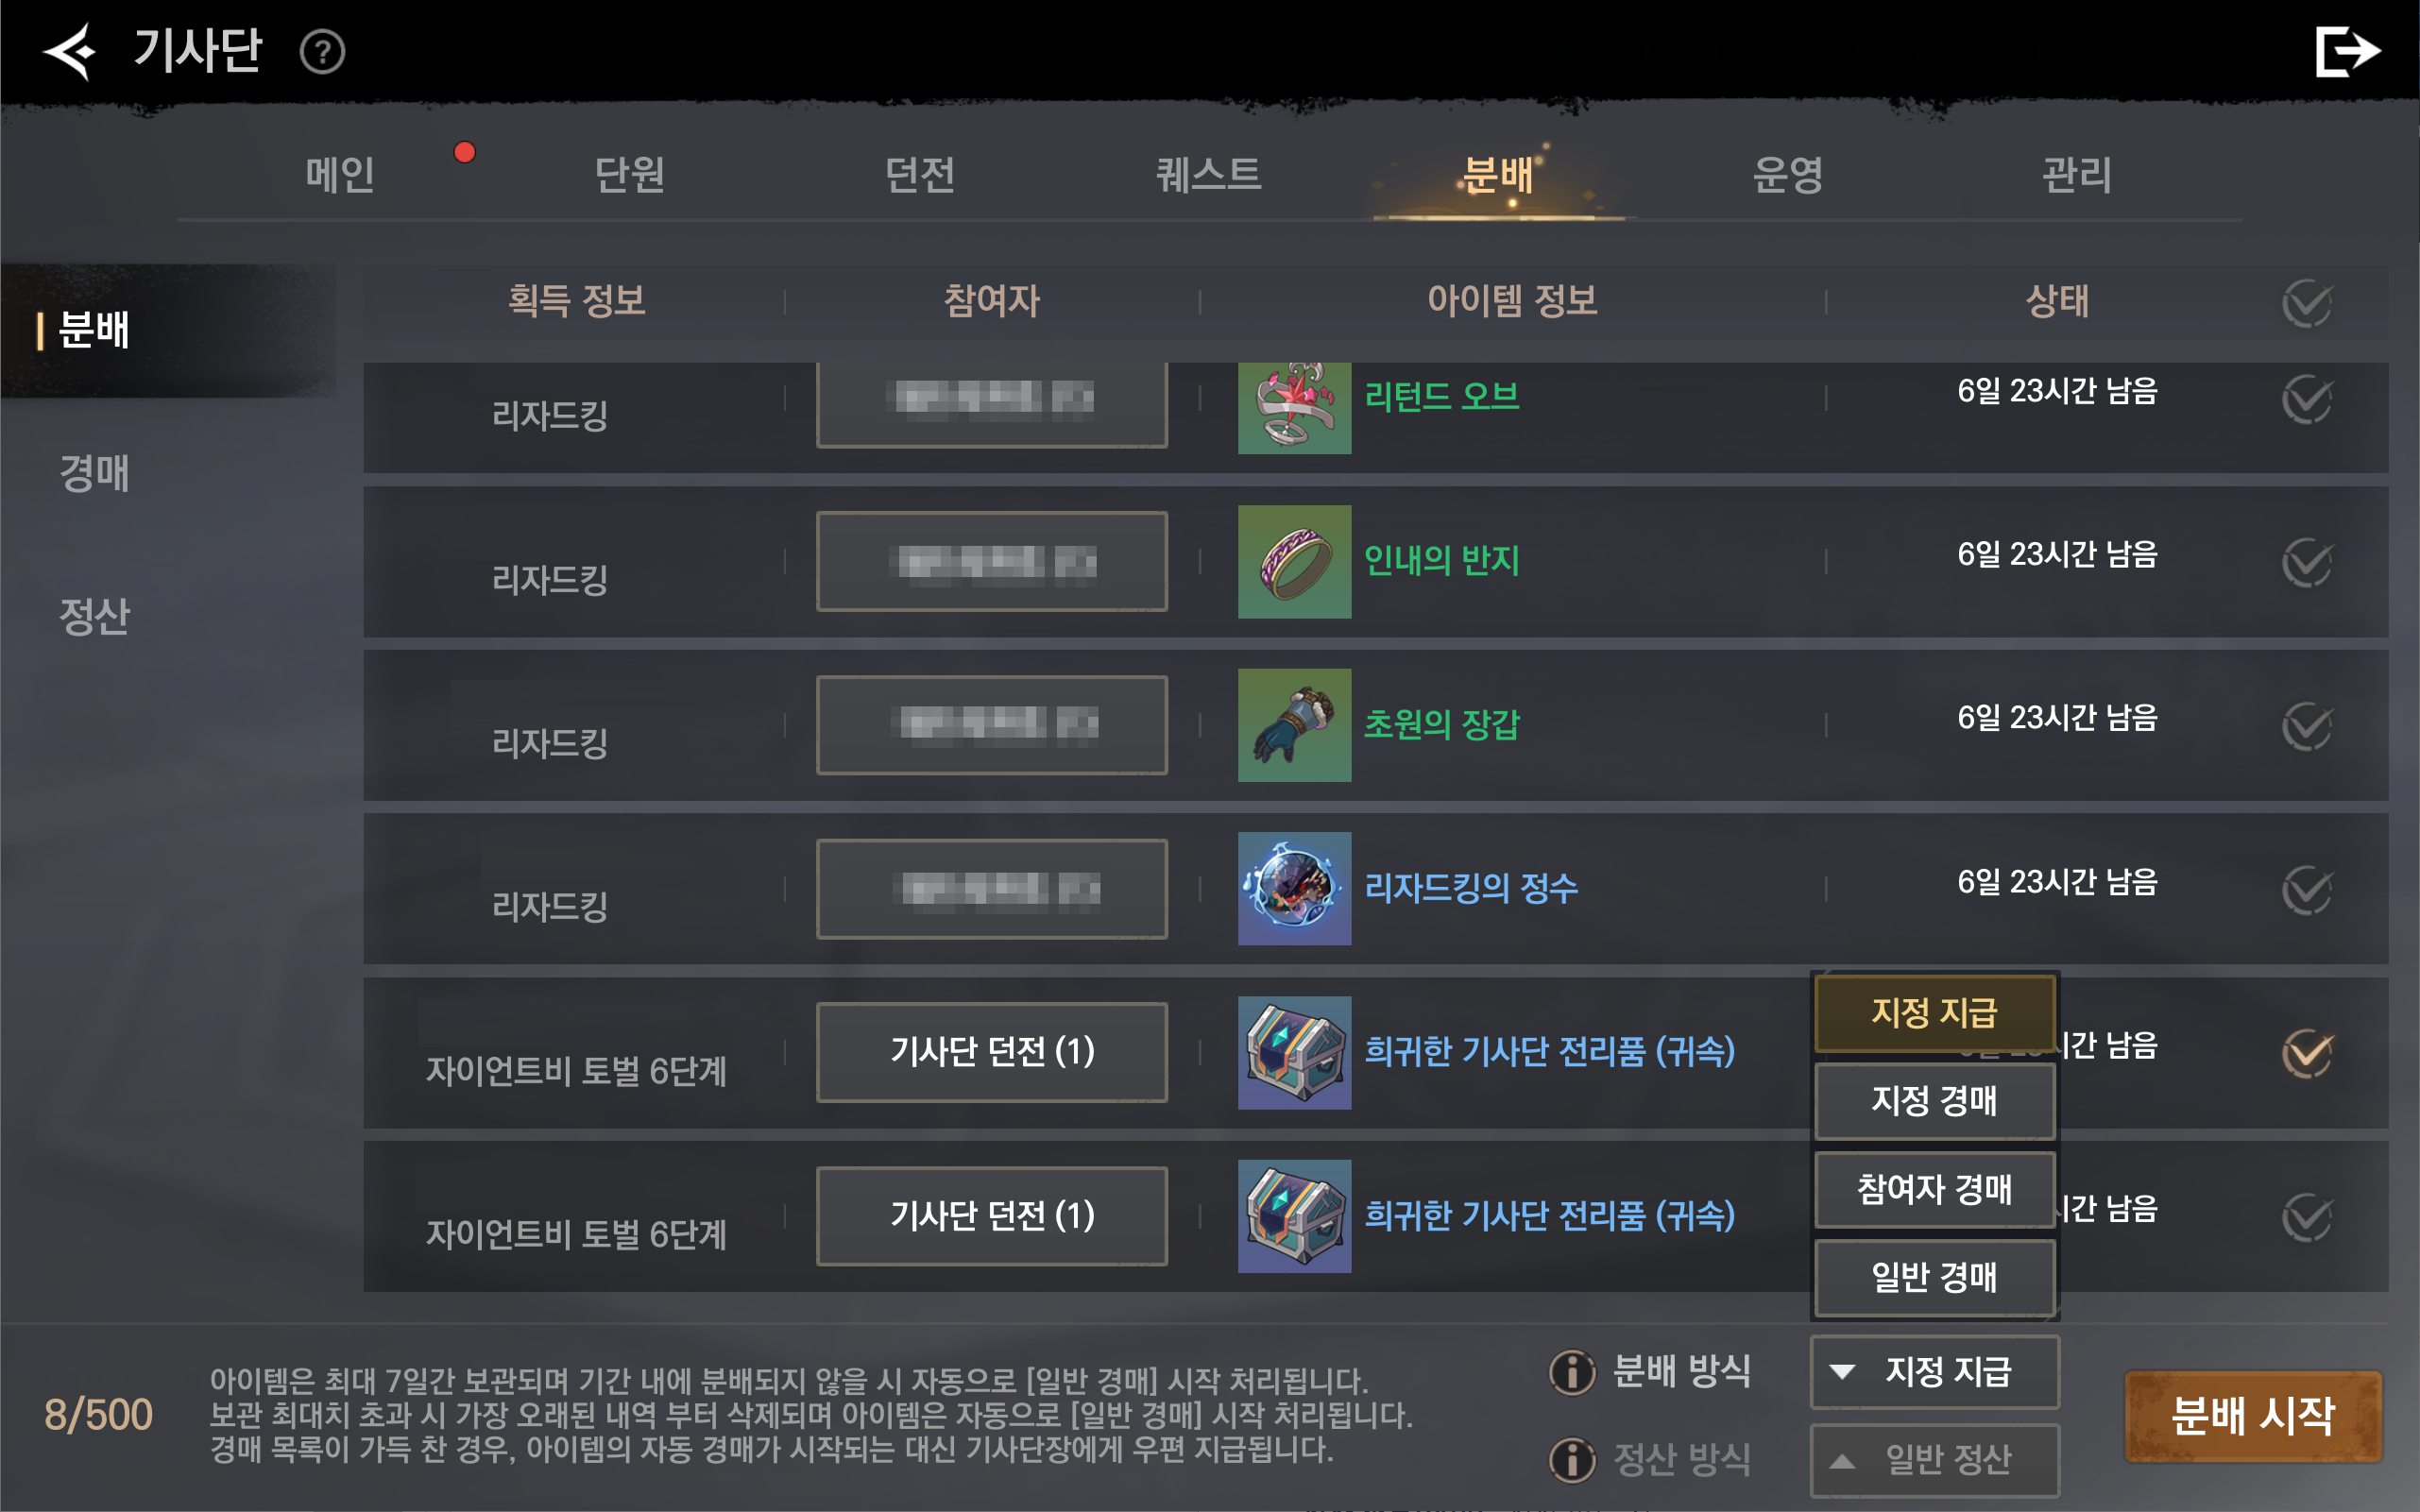Open the 경매 side menu
This screenshot has height=1512, width=2420.
tap(94, 472)
